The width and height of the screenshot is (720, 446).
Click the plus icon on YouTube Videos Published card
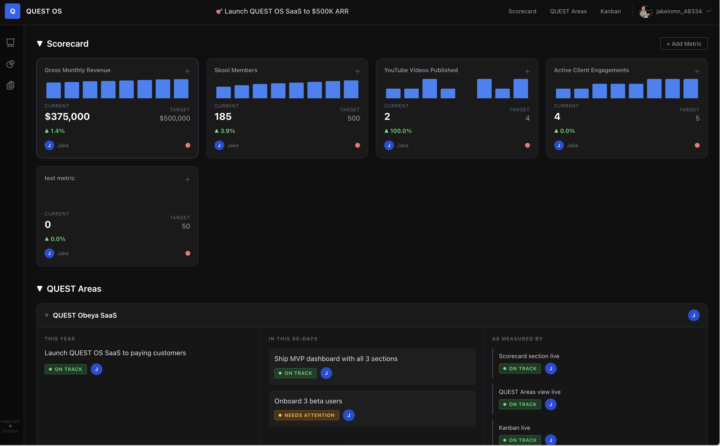coord(527,71)
